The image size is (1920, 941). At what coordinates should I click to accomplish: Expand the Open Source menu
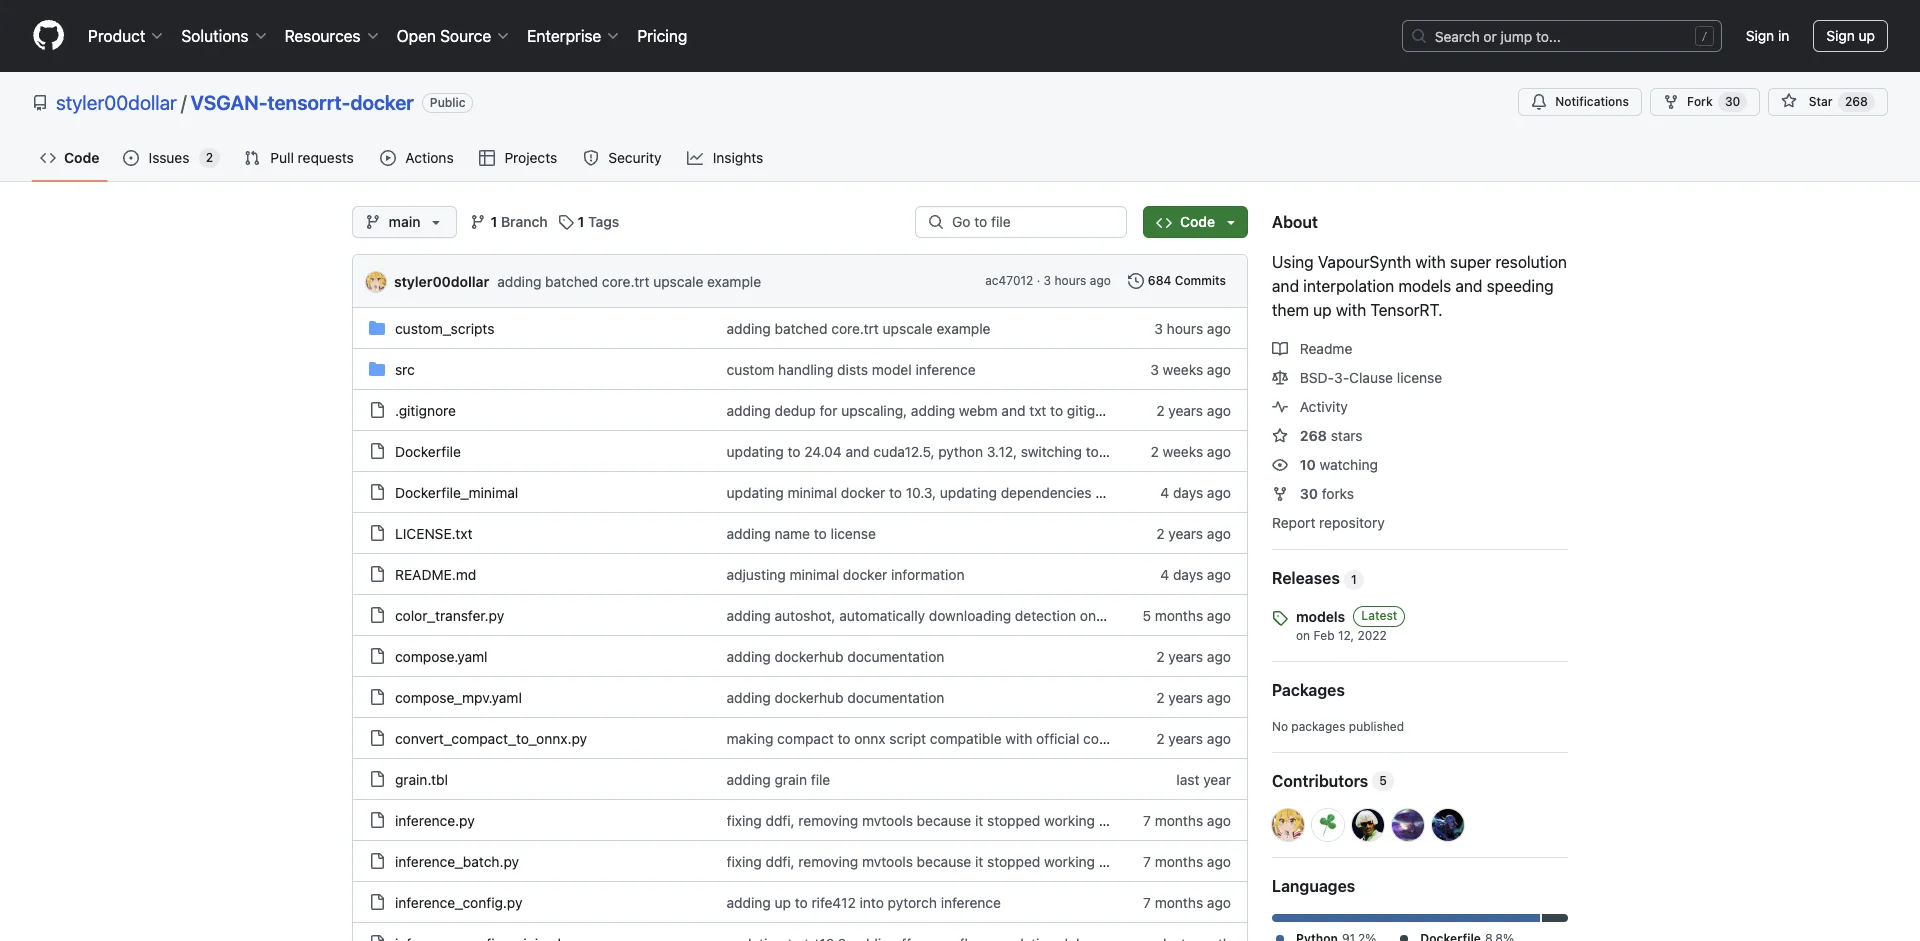tap(453, 36)
